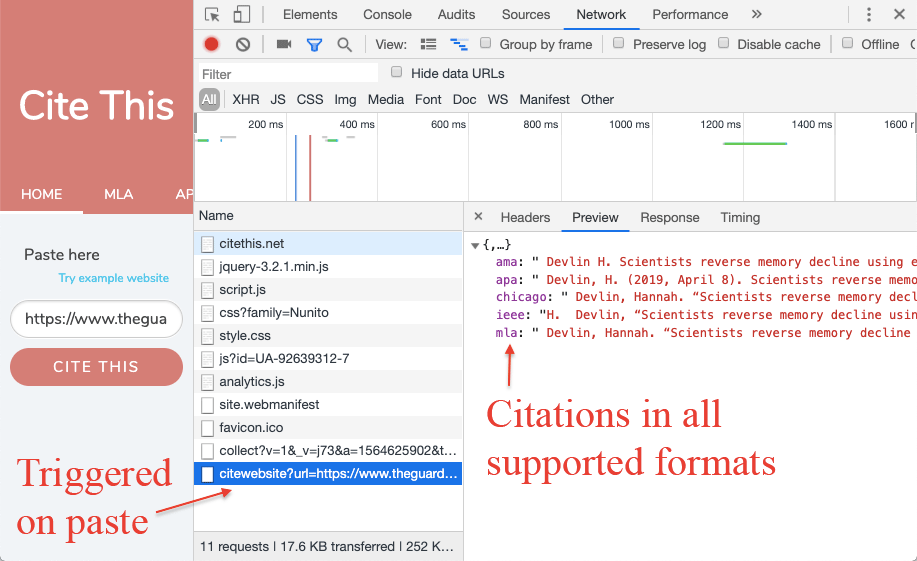Switch to the Sources tab

(x=526, y=15)
